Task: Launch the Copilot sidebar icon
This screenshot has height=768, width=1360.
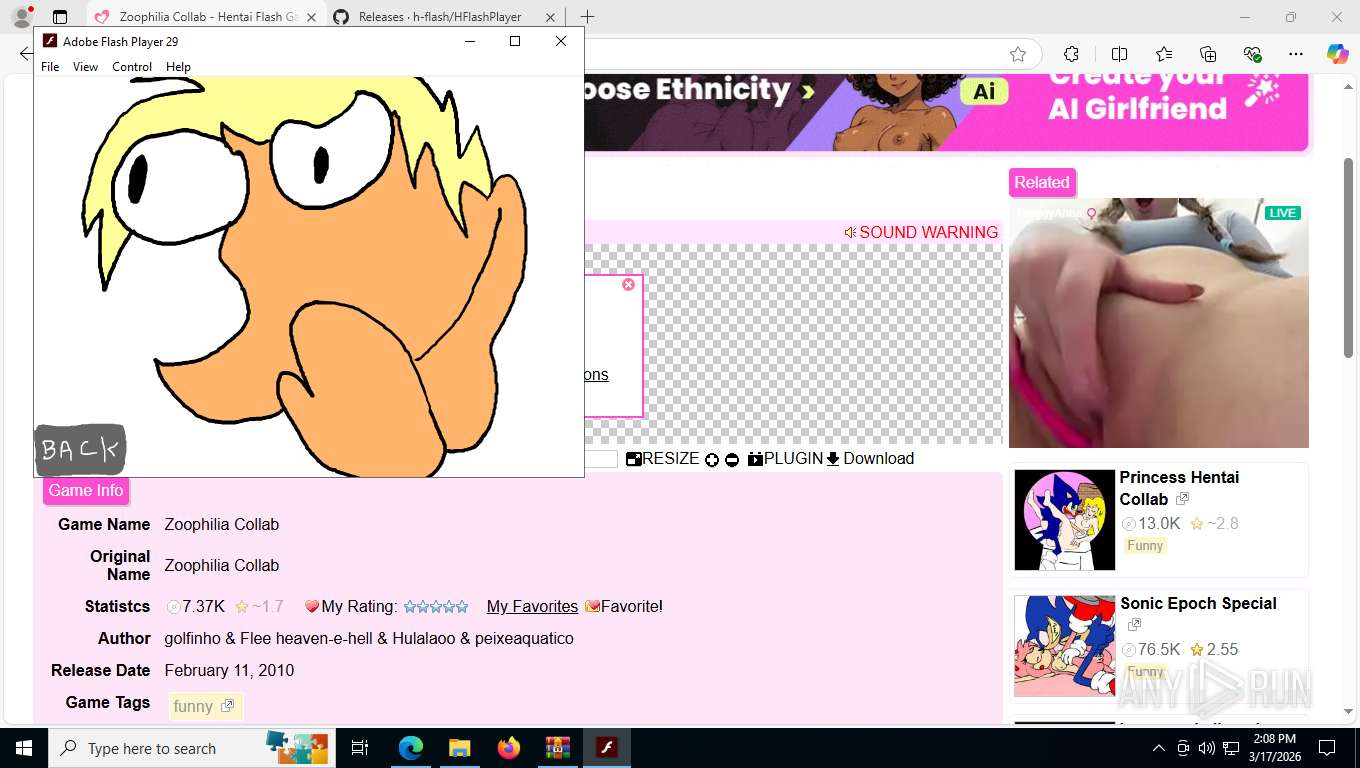Action: tap(1338, 54)
